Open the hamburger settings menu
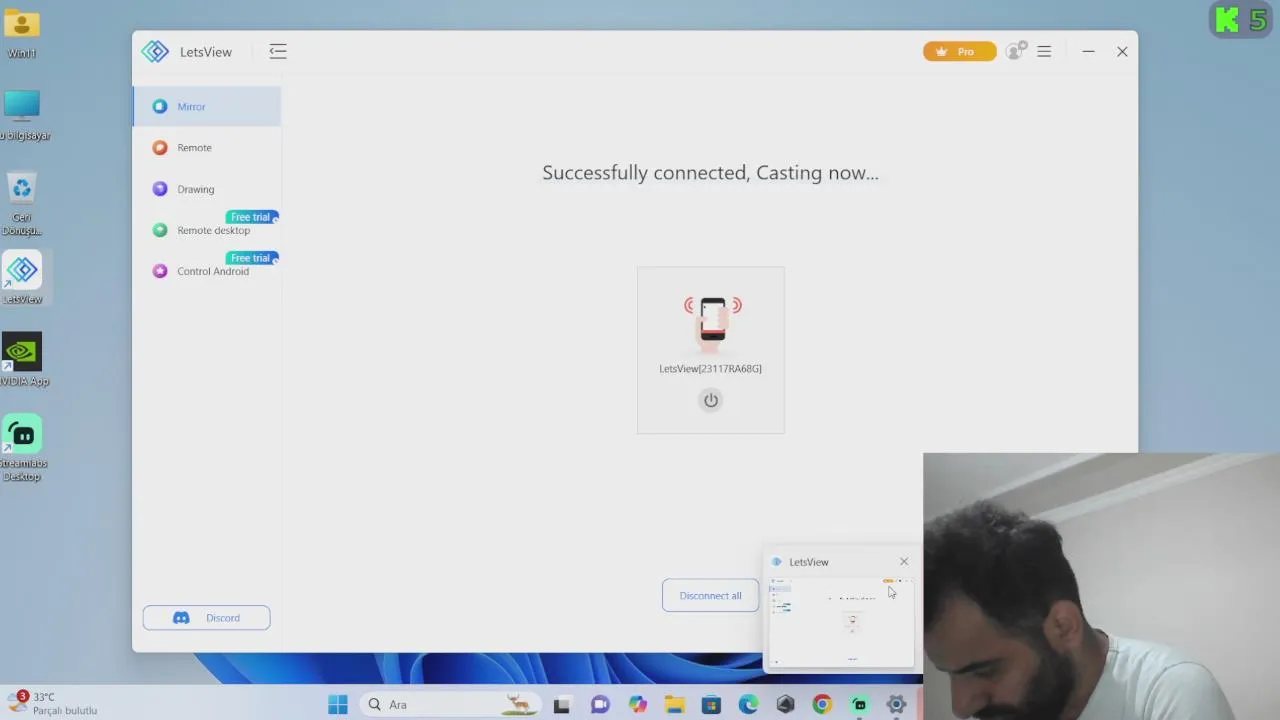Image resolution: width=1280 pixels, height=720 pixels. (1044, 52)
